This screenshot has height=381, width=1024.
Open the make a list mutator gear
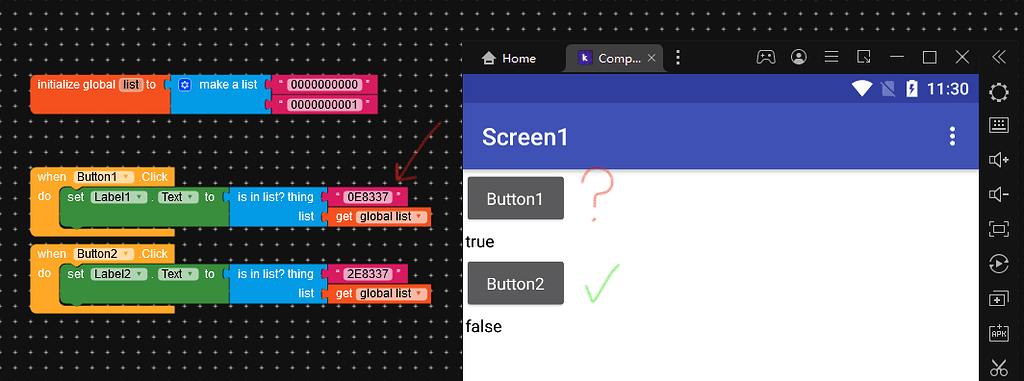click(x=185, y=85)
